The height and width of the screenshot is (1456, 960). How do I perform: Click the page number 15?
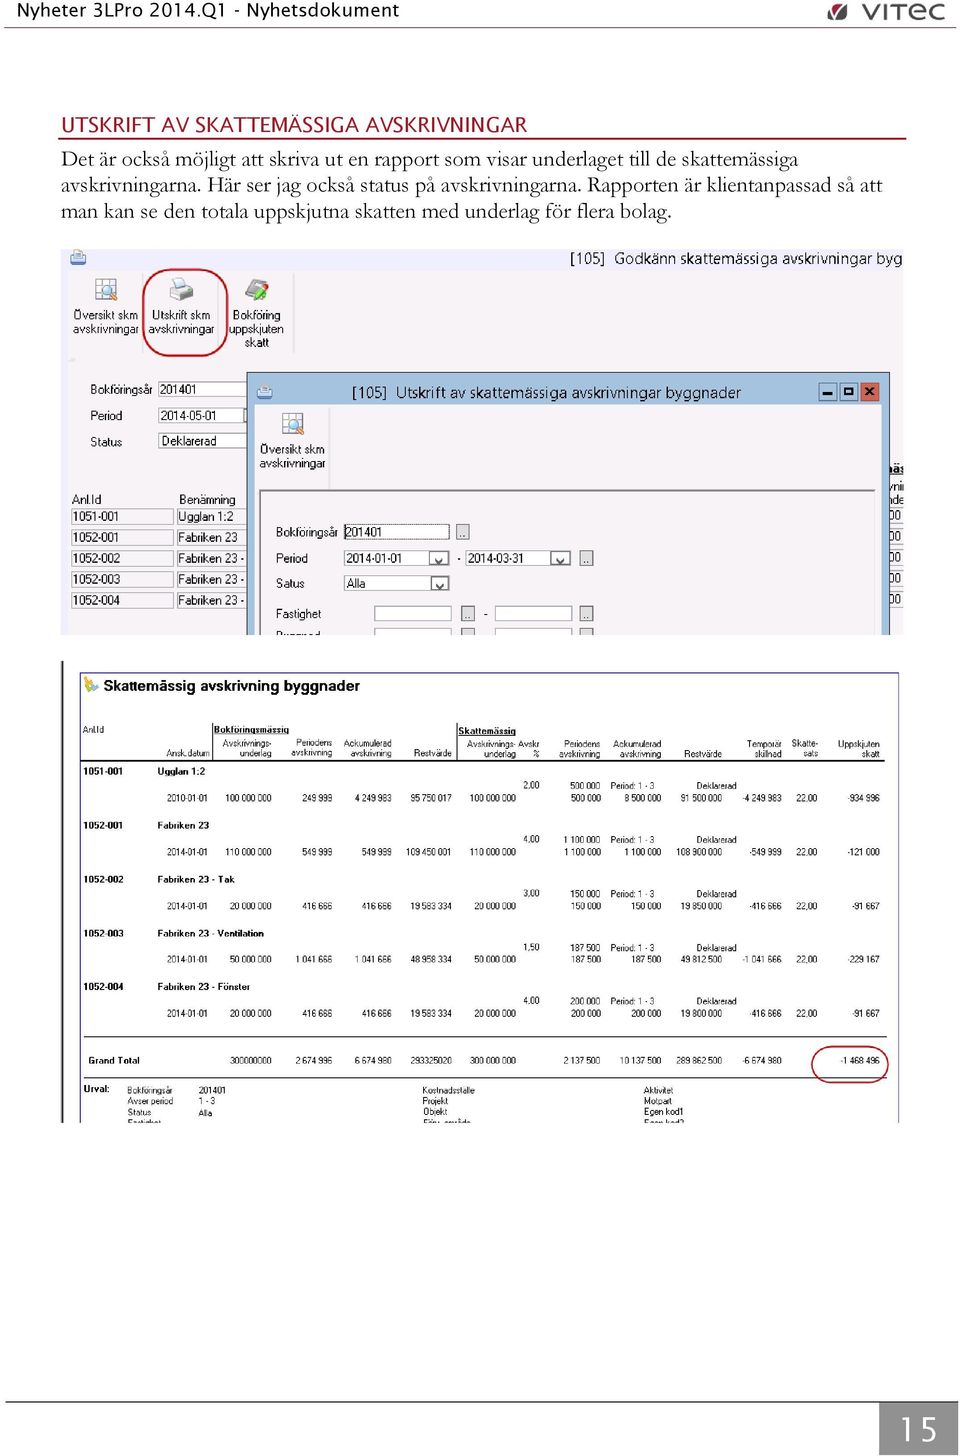[918, 1428]
